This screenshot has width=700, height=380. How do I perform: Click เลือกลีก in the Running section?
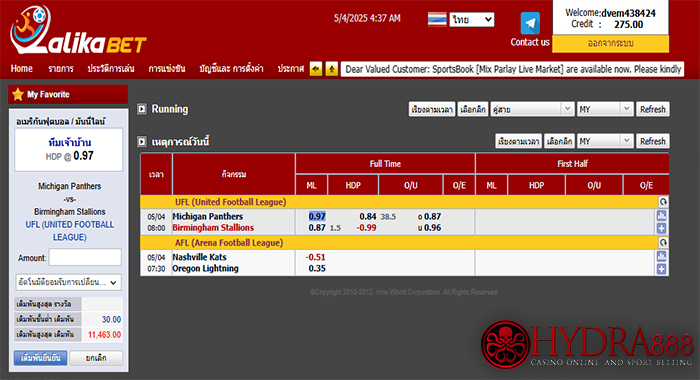pyautogui.click(x=472, y=109)
